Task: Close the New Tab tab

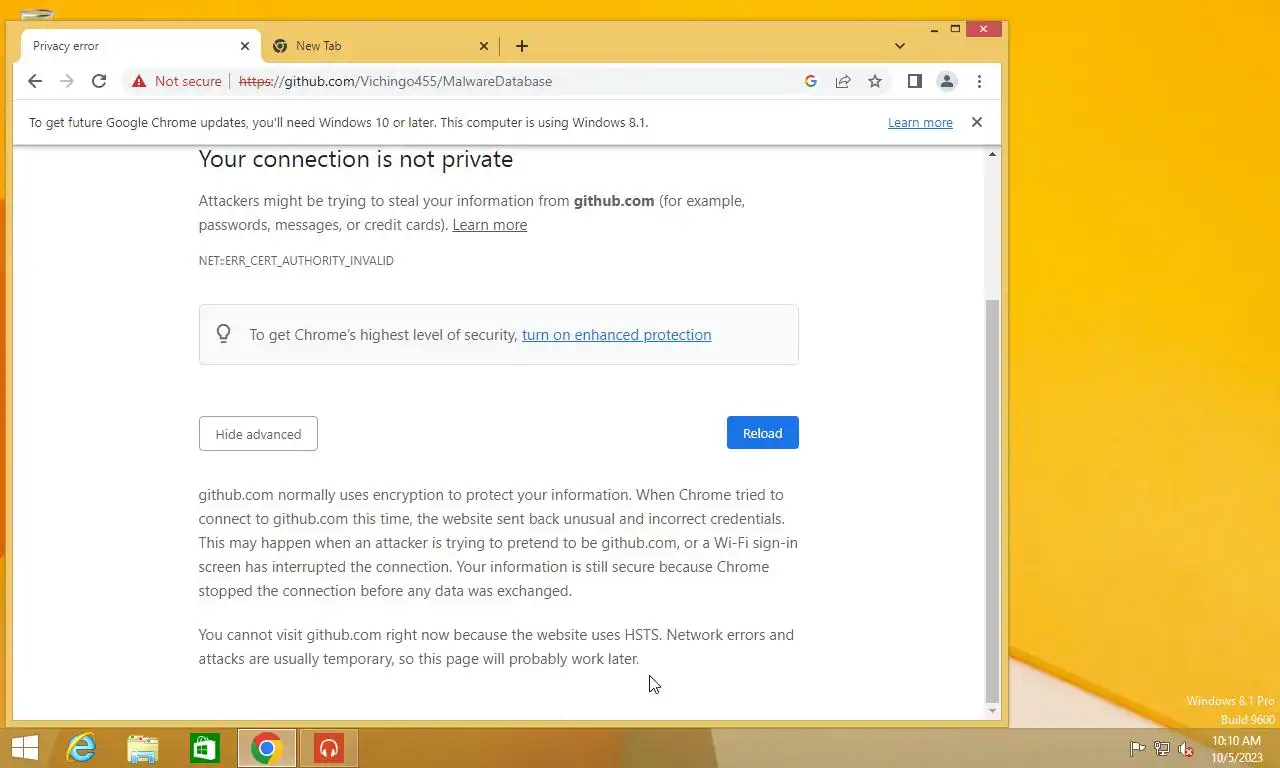Action: coord(484,46)
